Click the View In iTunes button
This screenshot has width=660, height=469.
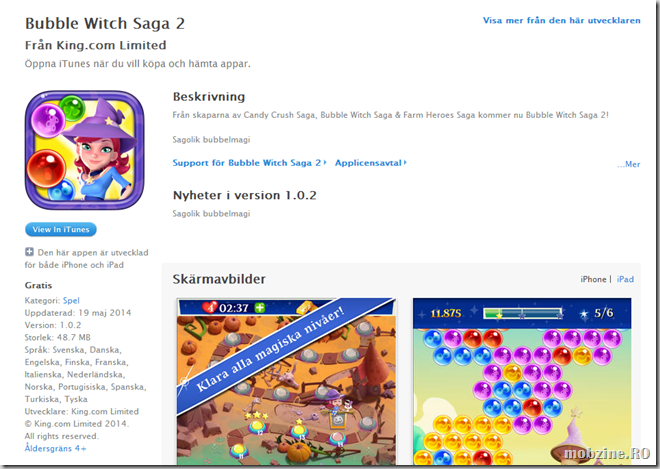point(61,229)
